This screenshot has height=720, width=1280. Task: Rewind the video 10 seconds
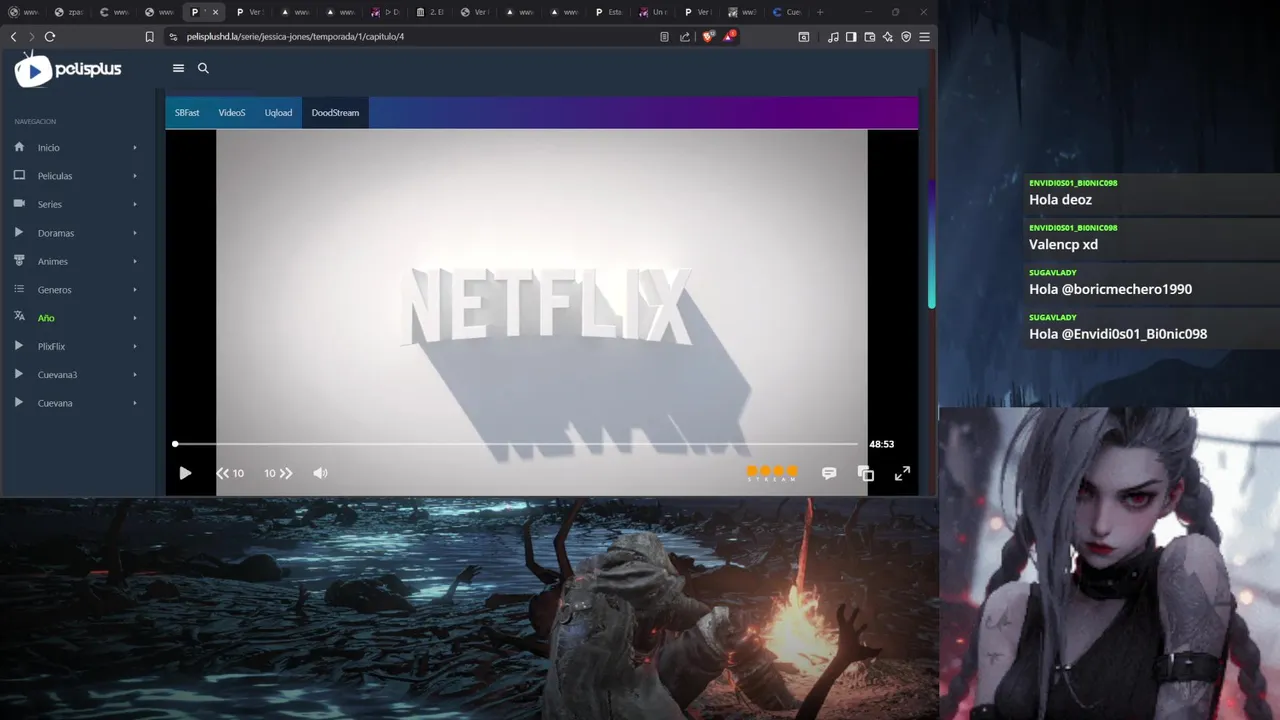point(230,473)
